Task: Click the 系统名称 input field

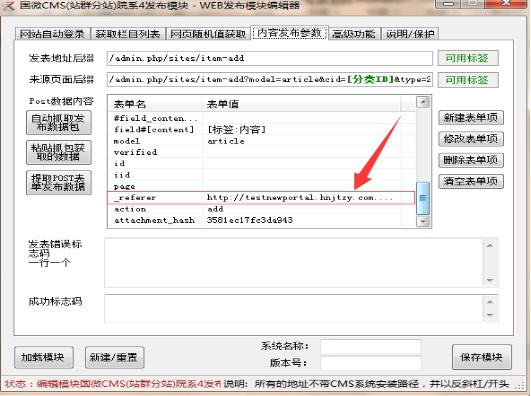Action: click(371, 347)
